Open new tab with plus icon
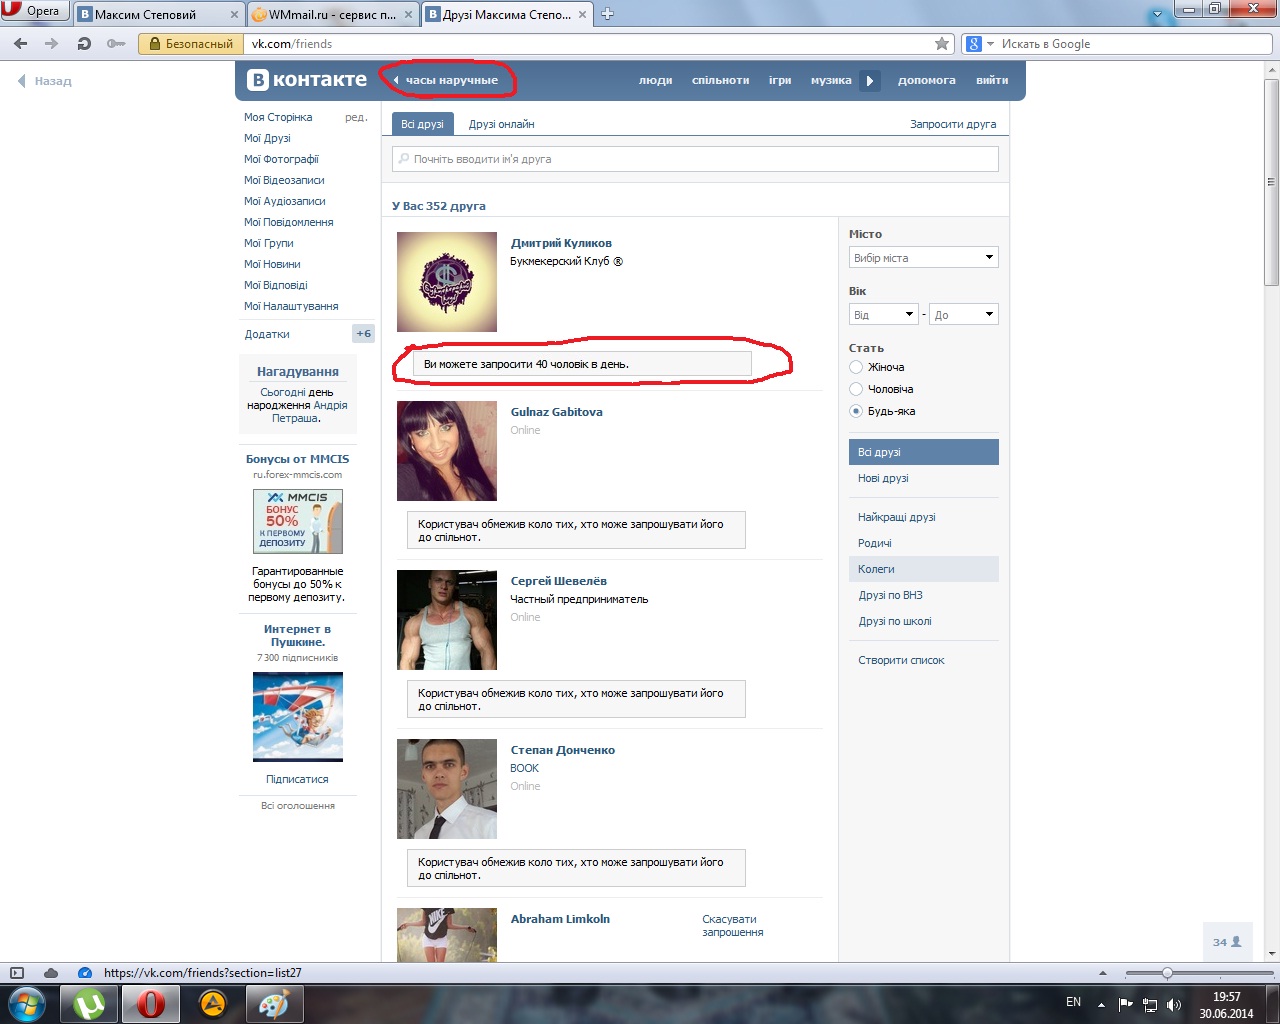1280x1024 pixels. 607,14
